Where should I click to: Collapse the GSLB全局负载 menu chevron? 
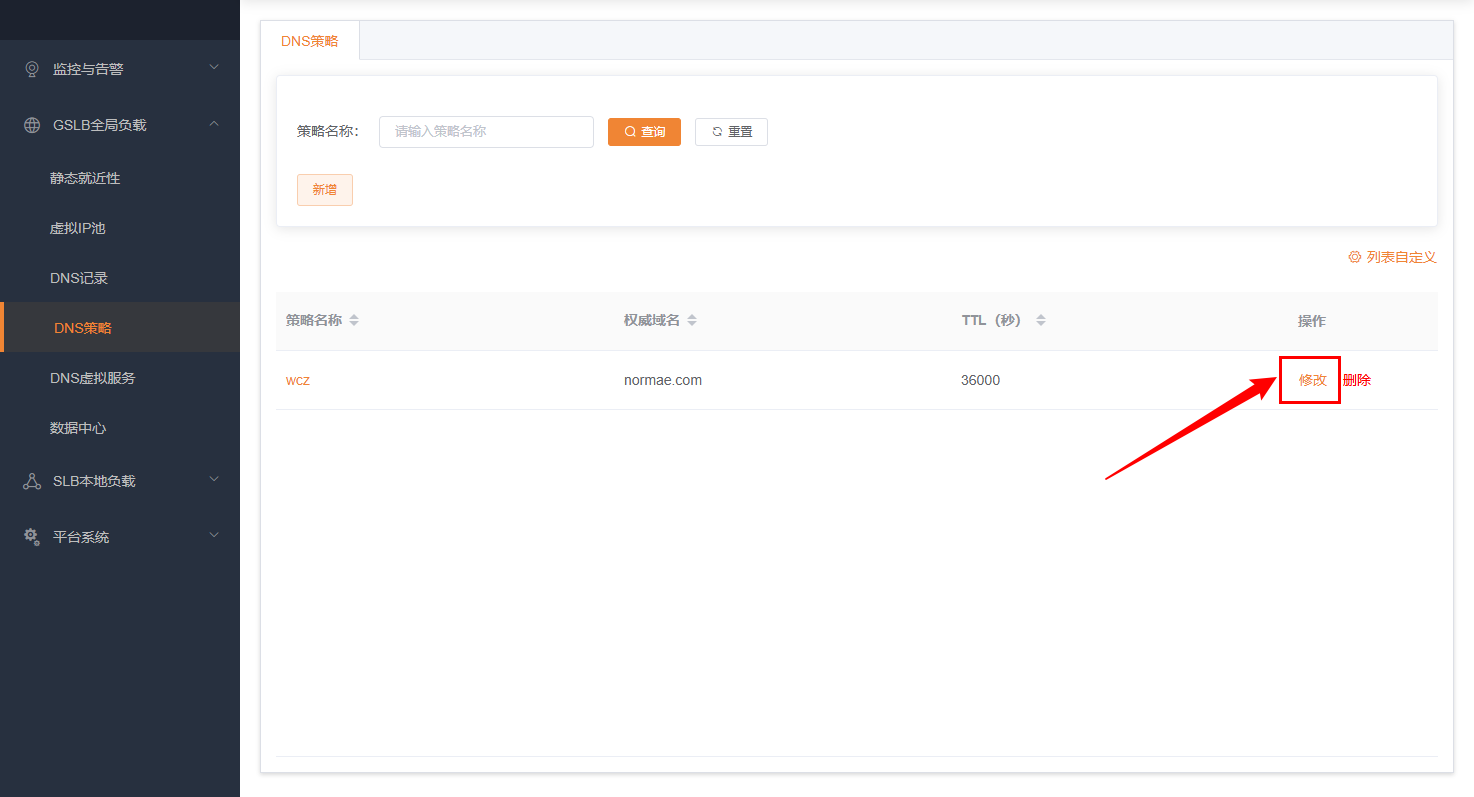[213, 124]
